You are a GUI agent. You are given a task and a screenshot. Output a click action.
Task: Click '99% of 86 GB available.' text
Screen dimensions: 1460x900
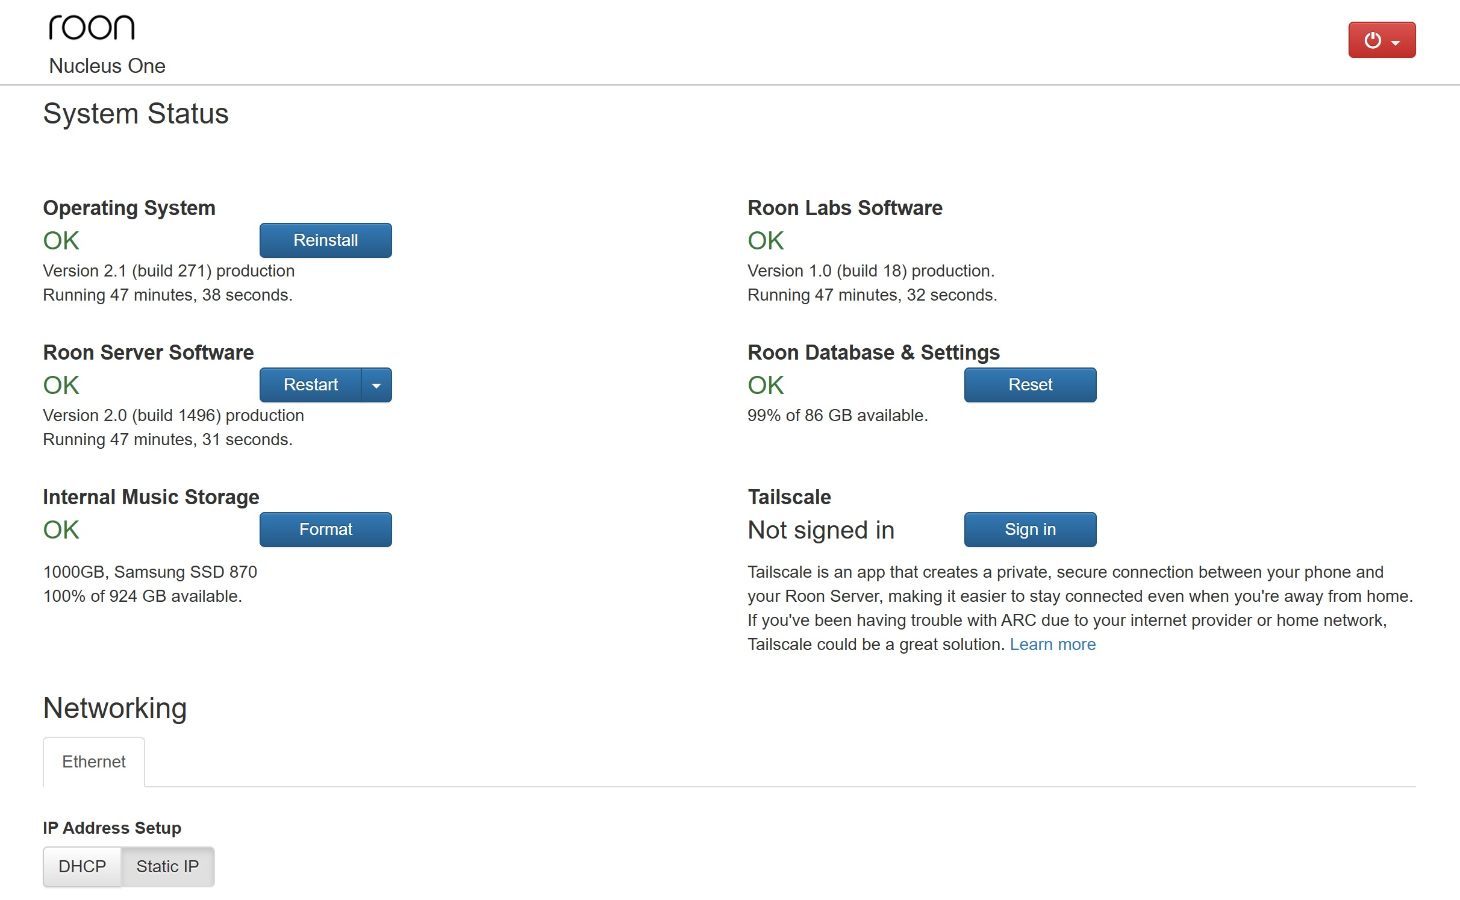(x=838, y=415)
